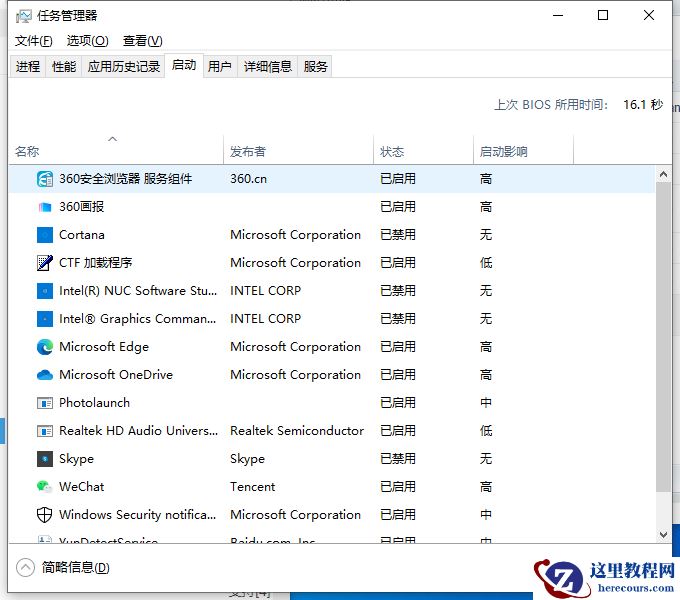The width and height of the screenshot is (680, 600).
Task: Click the CTF 加载程序 pen icon
Action: 45,263
